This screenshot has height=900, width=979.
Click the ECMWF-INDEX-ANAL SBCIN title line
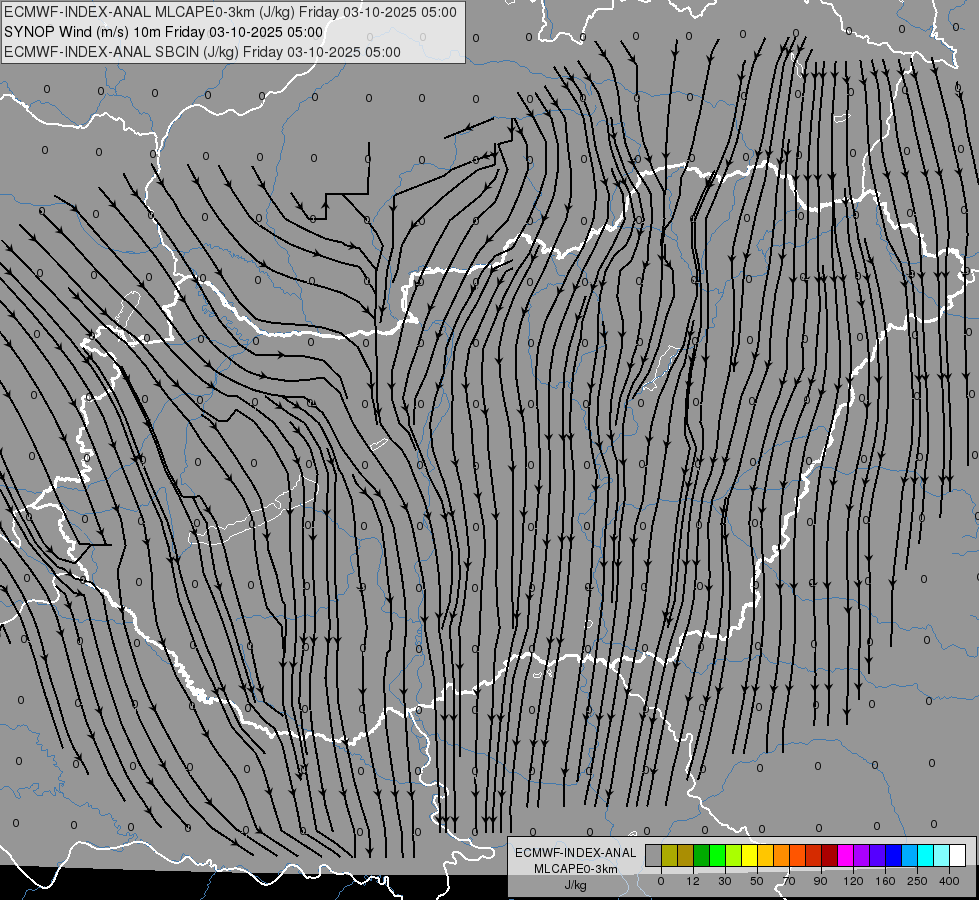coord(202,52)
